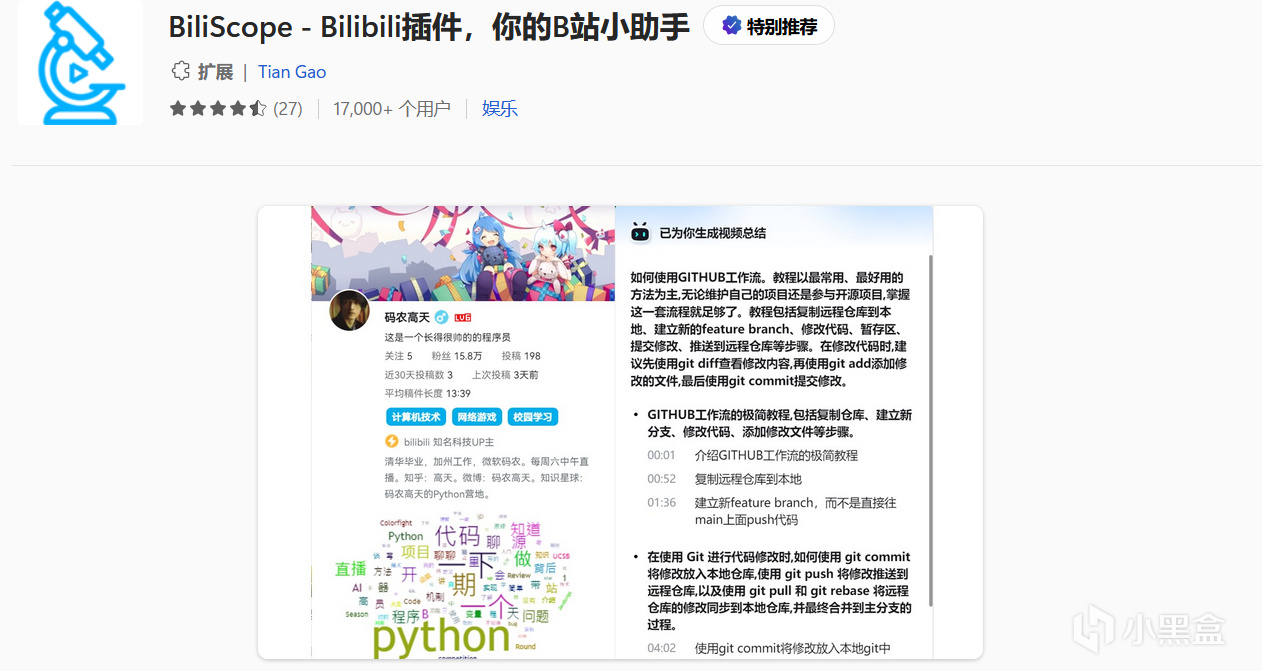Image resolution: width=1262 pixels, height=671 pixels.
Task: Select the 校园学习 tag
Action: coord(533,417)
